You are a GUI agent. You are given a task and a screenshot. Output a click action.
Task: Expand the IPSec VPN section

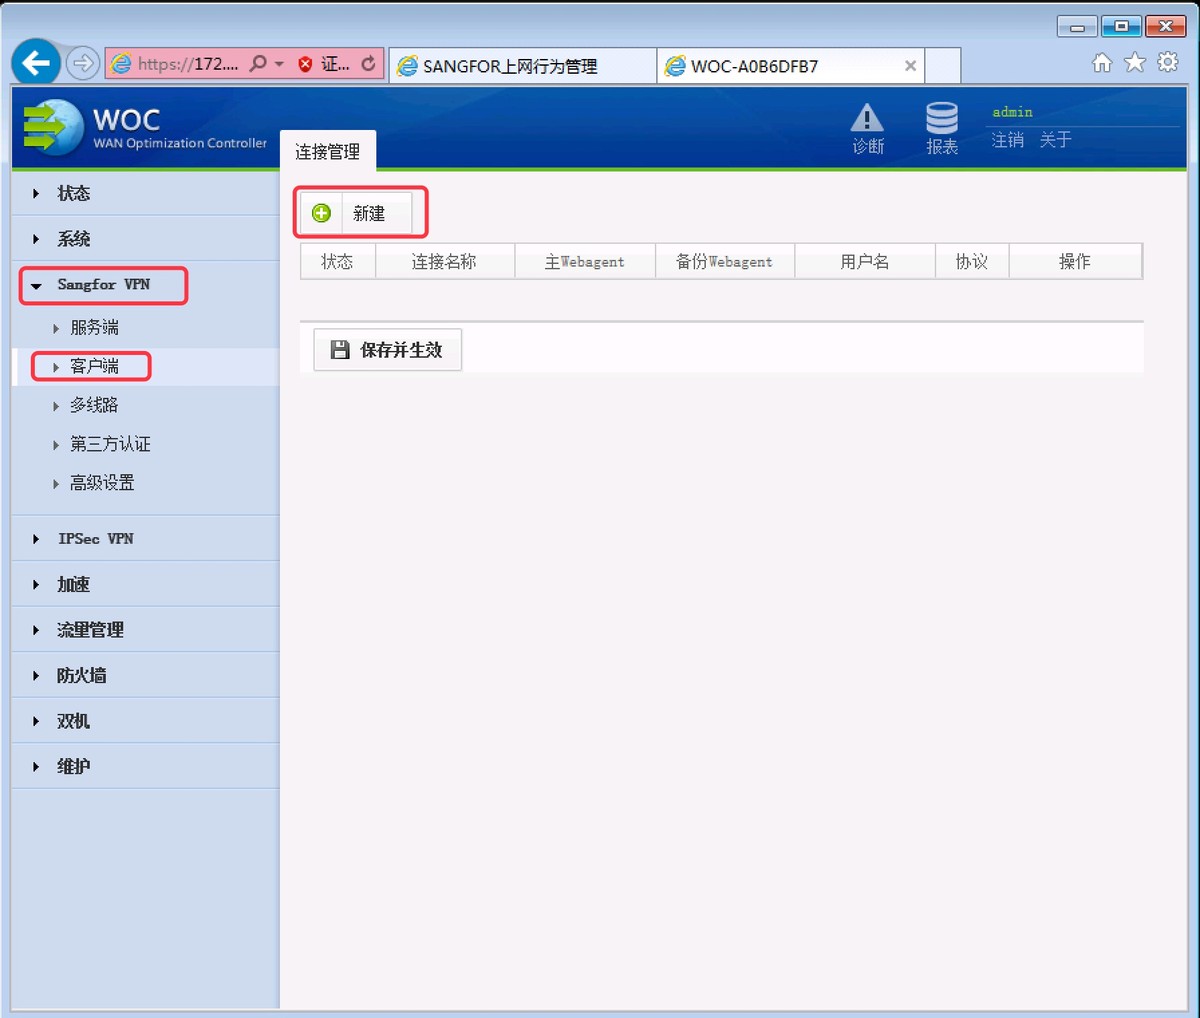tap(95, 538)
